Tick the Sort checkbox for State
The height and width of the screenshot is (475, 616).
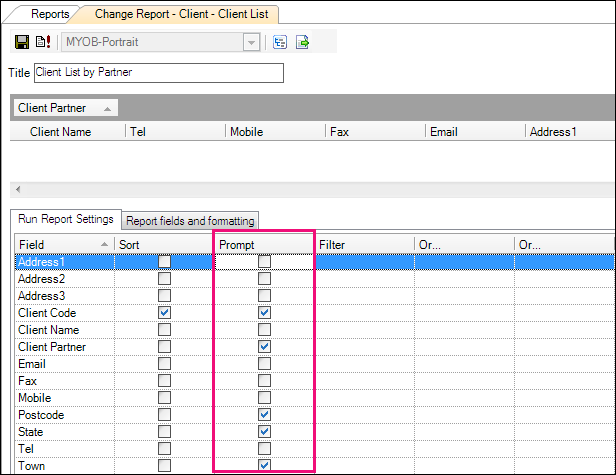point(164,432)
